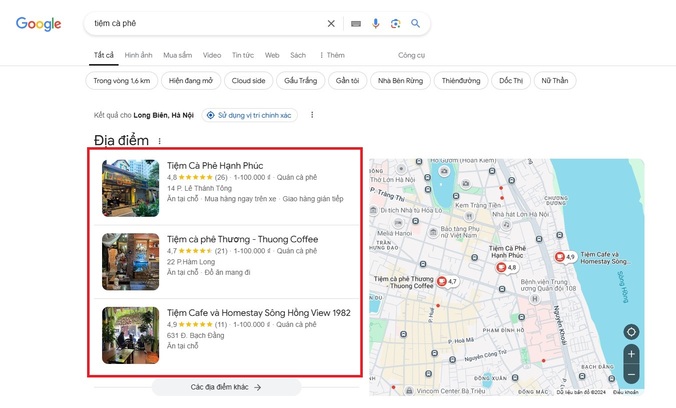The width and height of the screenshot is (676, 408).
Task: Click 'Di tích Nhà tù Hỏa Lò' marker
Action: coord(374,210)
